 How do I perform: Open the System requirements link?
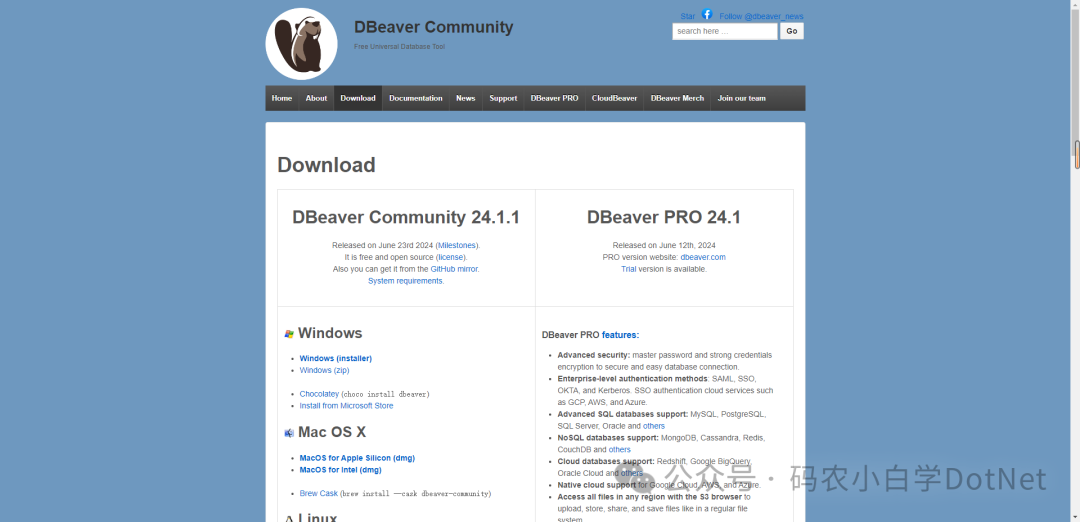pyautogui.click(x=406, y=281)
